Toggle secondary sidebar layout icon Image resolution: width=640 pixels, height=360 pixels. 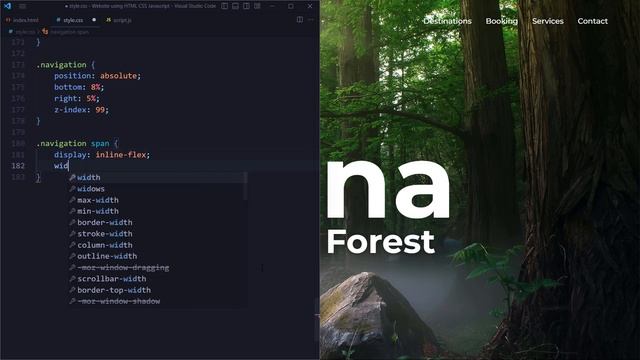[247, 6]
